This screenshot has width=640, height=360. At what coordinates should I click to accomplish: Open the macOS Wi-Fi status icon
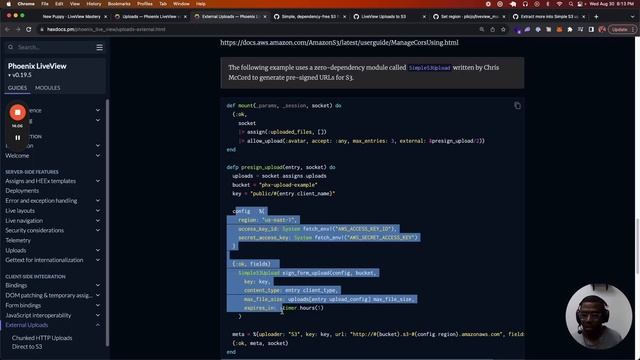[559, 4]
